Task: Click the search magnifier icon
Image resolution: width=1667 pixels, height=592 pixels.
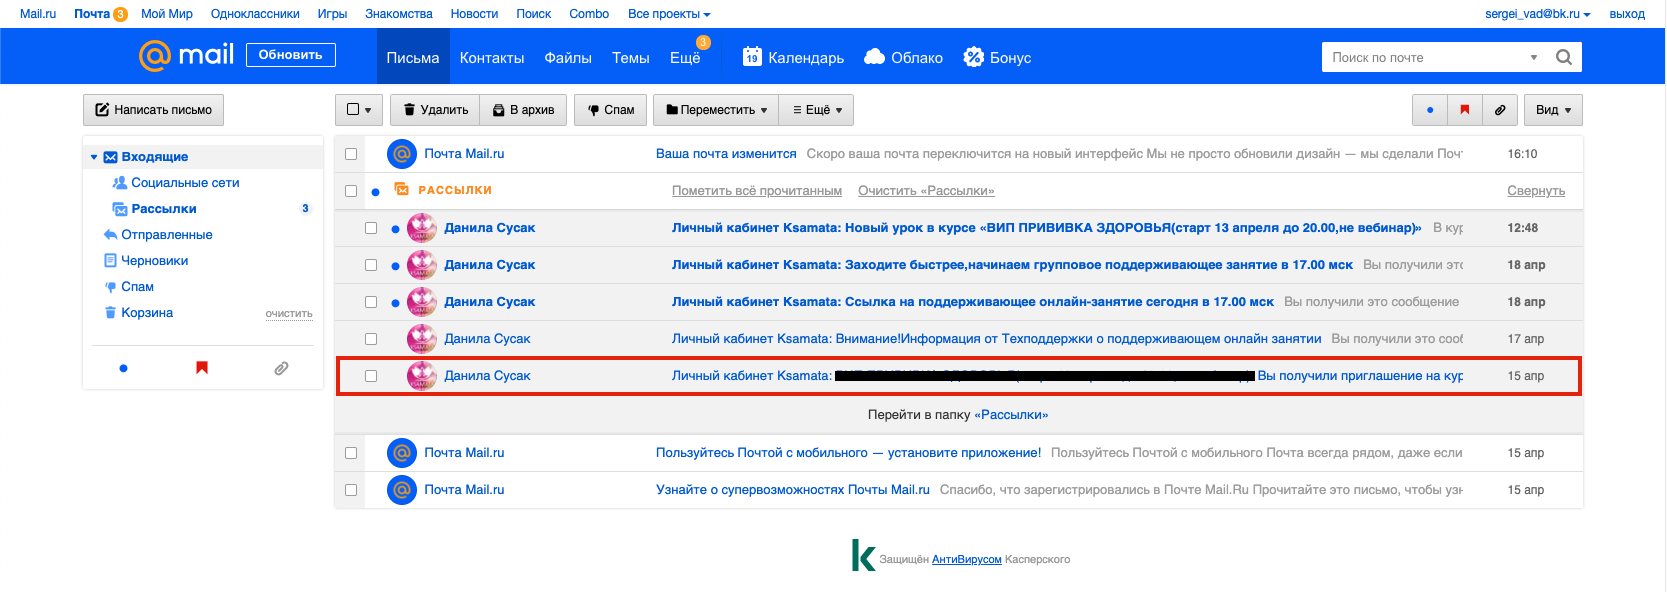Action: 1564,57
